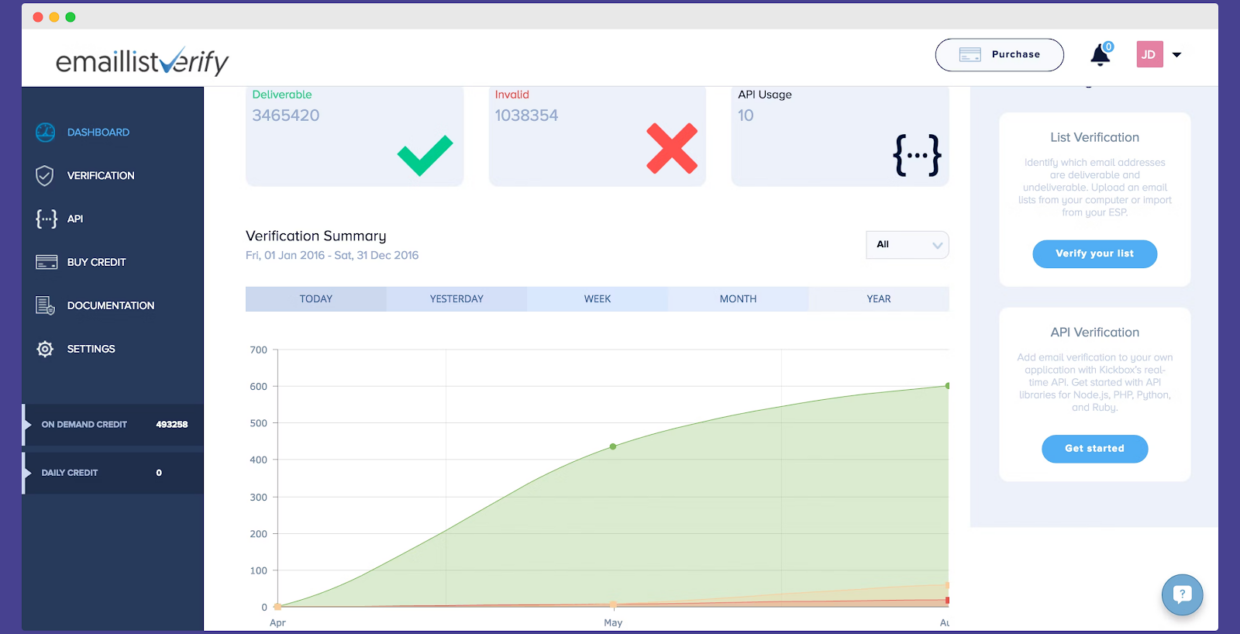Click the macOS green maximize button
Image resolution: width=1240 pixels, height=634 pixels.
click(70, 17)
